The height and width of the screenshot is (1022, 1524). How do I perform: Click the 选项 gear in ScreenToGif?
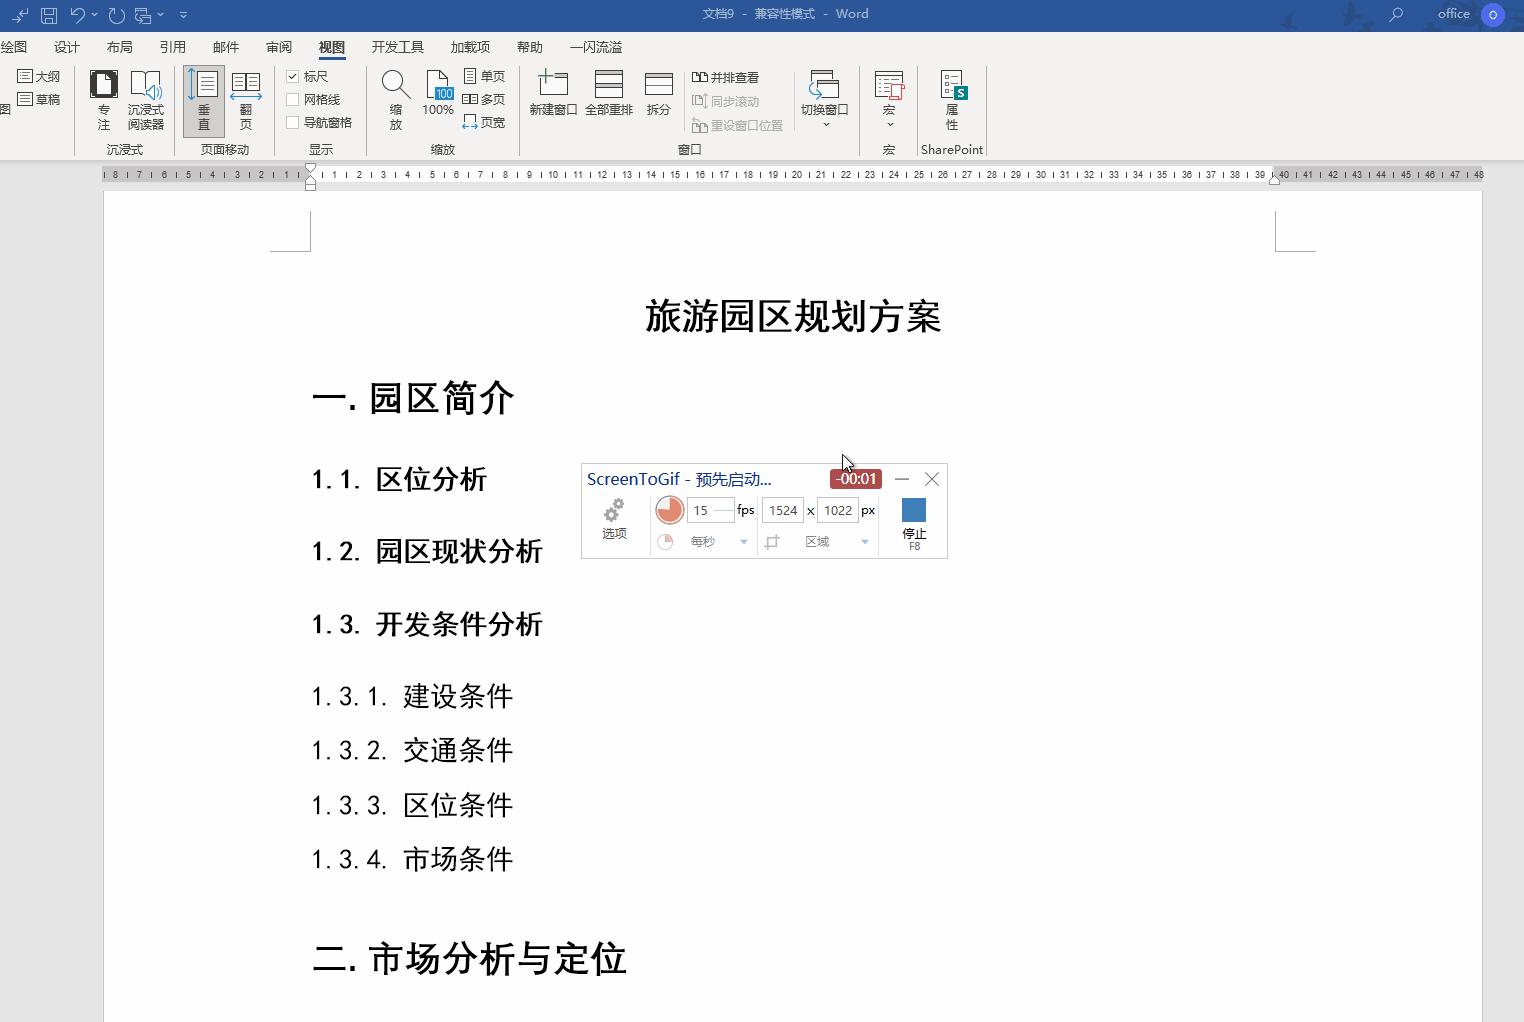(x=614, y=517)
